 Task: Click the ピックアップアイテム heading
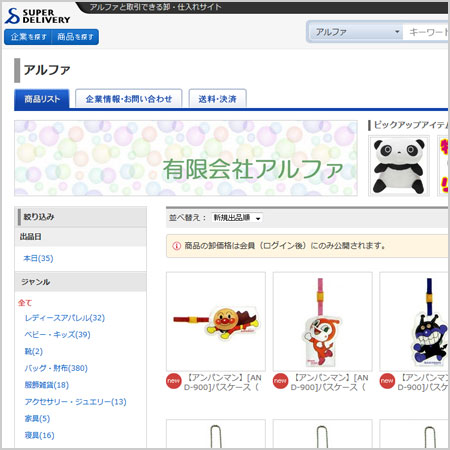click(411, 125)
